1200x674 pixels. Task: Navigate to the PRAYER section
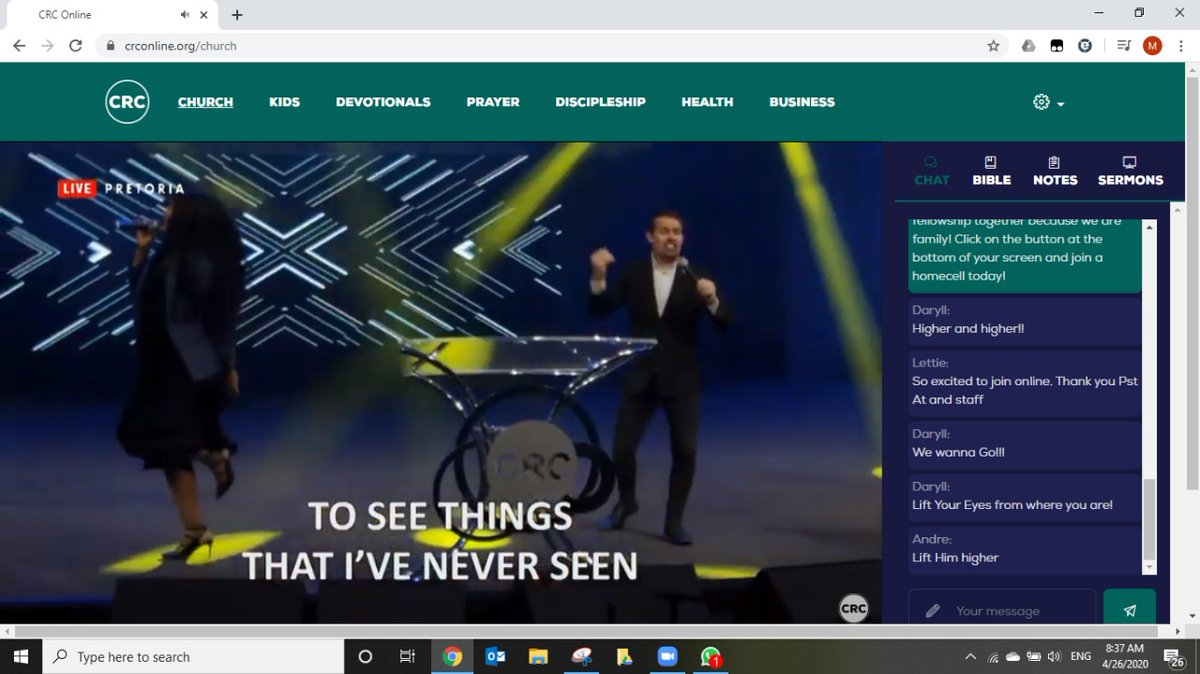coord(492,101)
